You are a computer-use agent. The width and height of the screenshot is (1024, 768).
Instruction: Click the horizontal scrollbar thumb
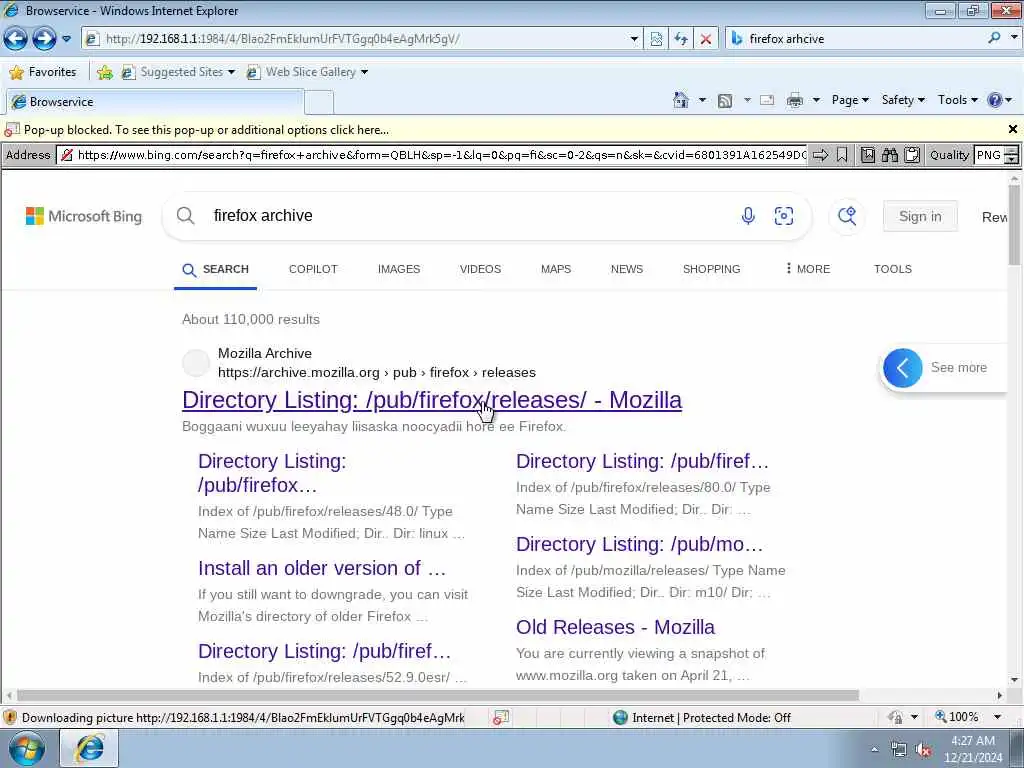coord(438,696)
